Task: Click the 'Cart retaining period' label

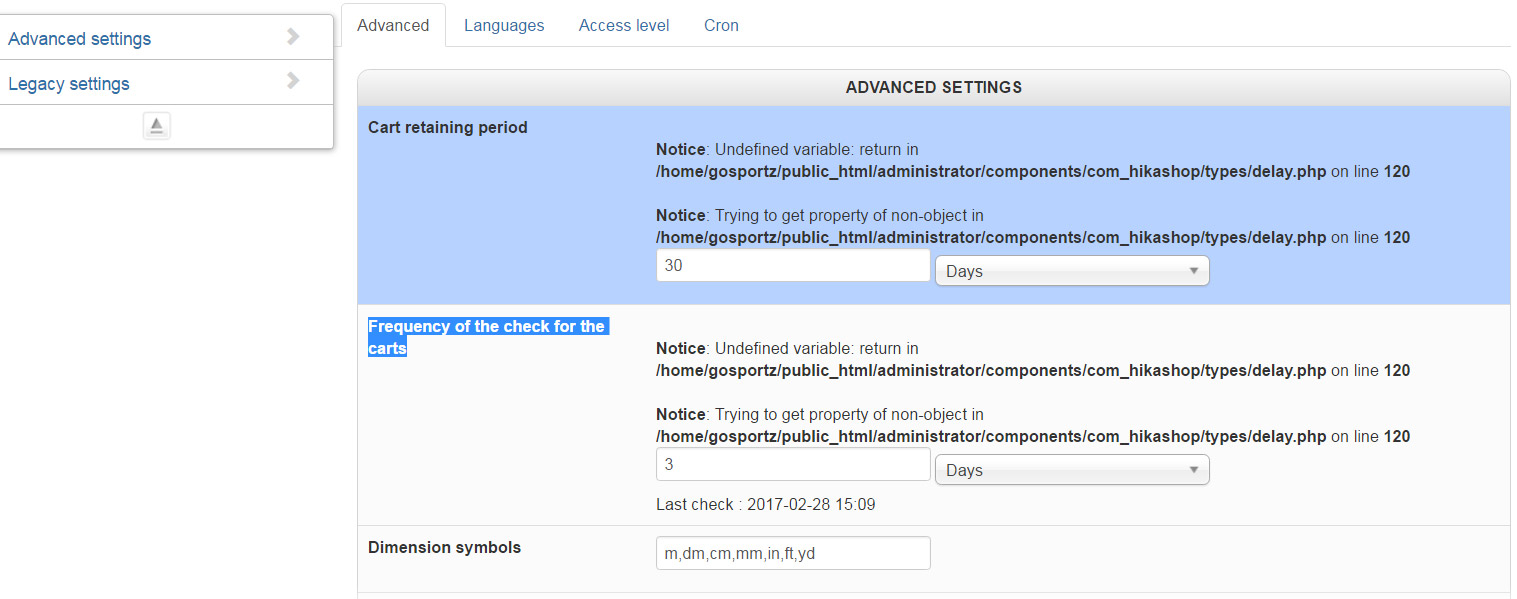Action: pos(447,127)
